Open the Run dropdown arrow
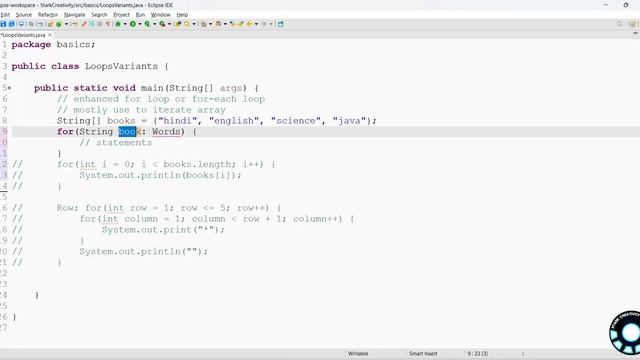640x360 pixels. (140, 24)
